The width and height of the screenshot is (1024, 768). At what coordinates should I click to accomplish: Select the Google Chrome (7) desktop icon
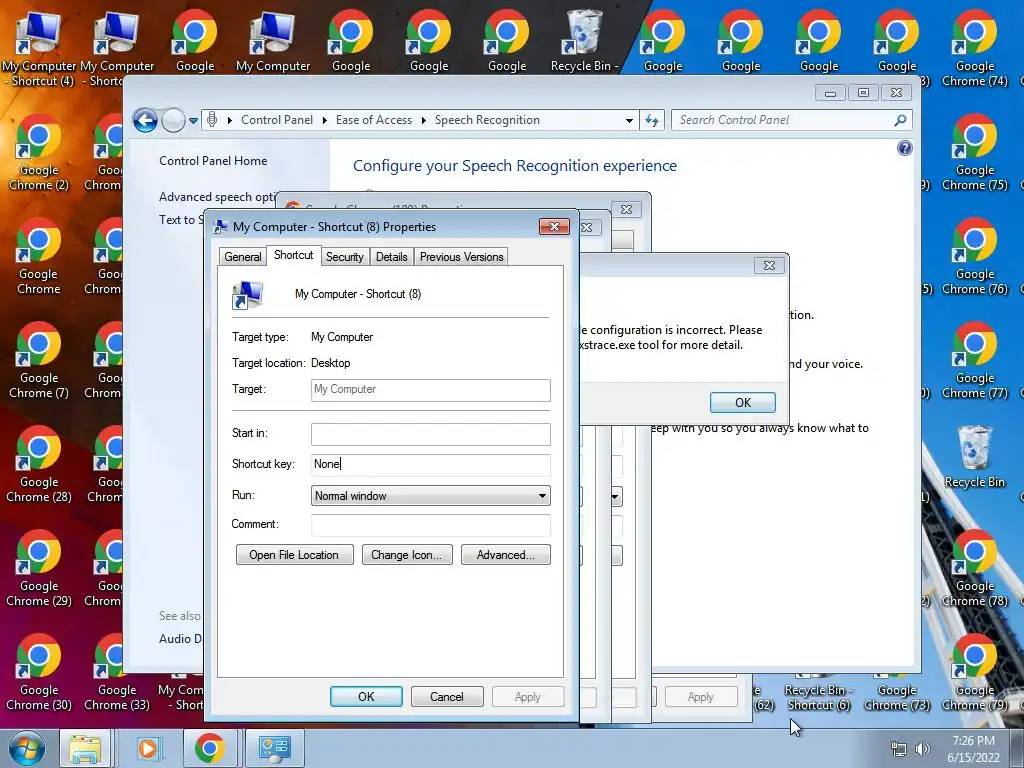(x=39, y=360)
